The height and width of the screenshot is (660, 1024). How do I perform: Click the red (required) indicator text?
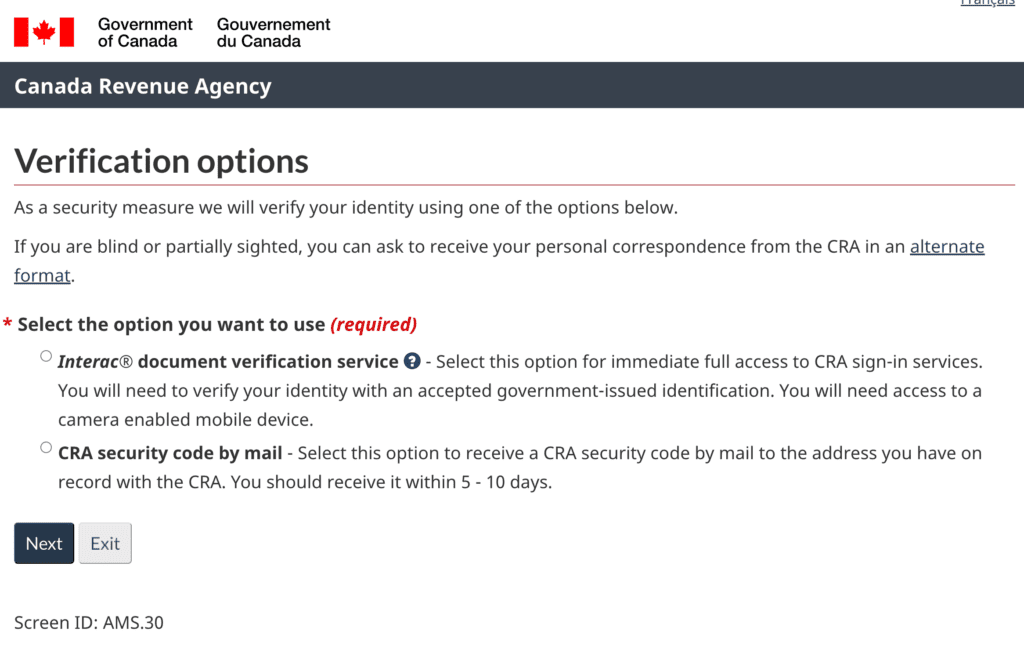coord(374,324)
